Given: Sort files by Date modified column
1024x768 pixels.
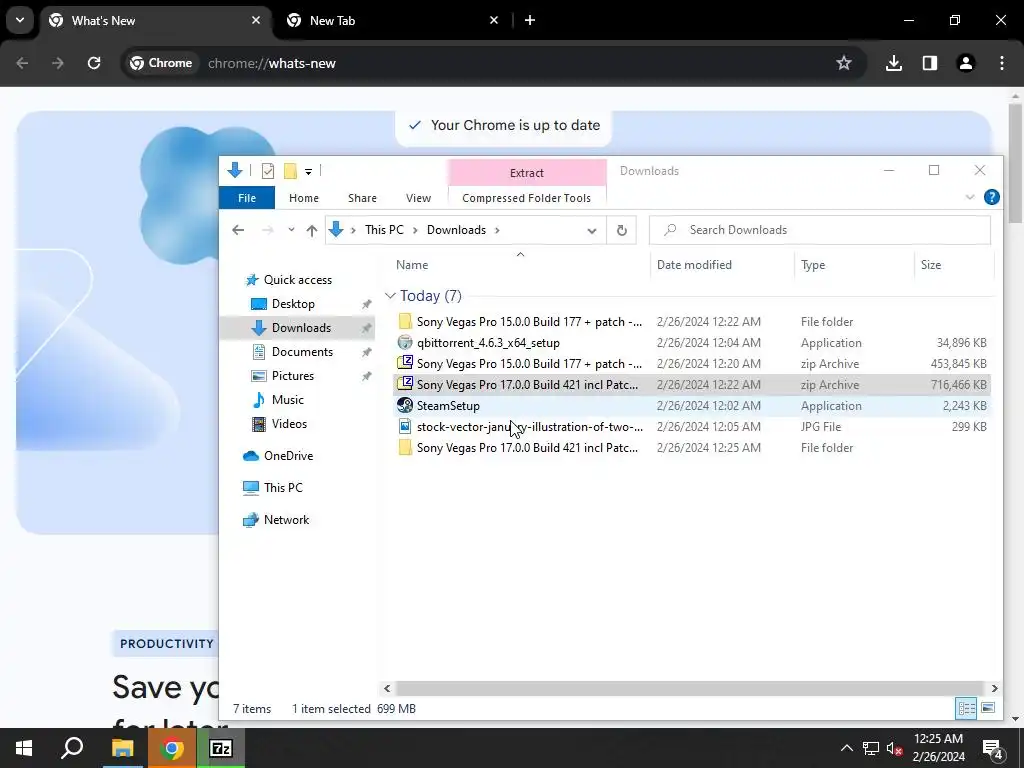Looking at the screenshot, I should click(694, 265).
